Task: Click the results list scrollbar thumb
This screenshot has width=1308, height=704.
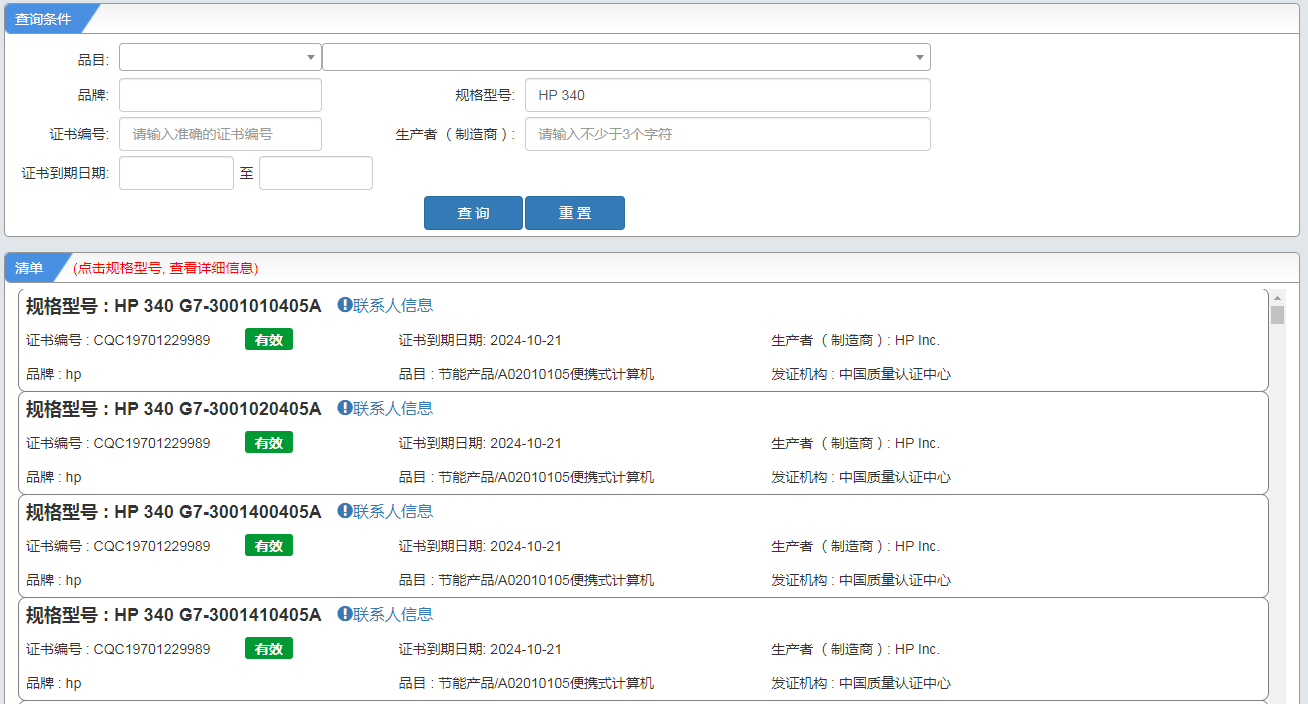Action: [1277, 315]
